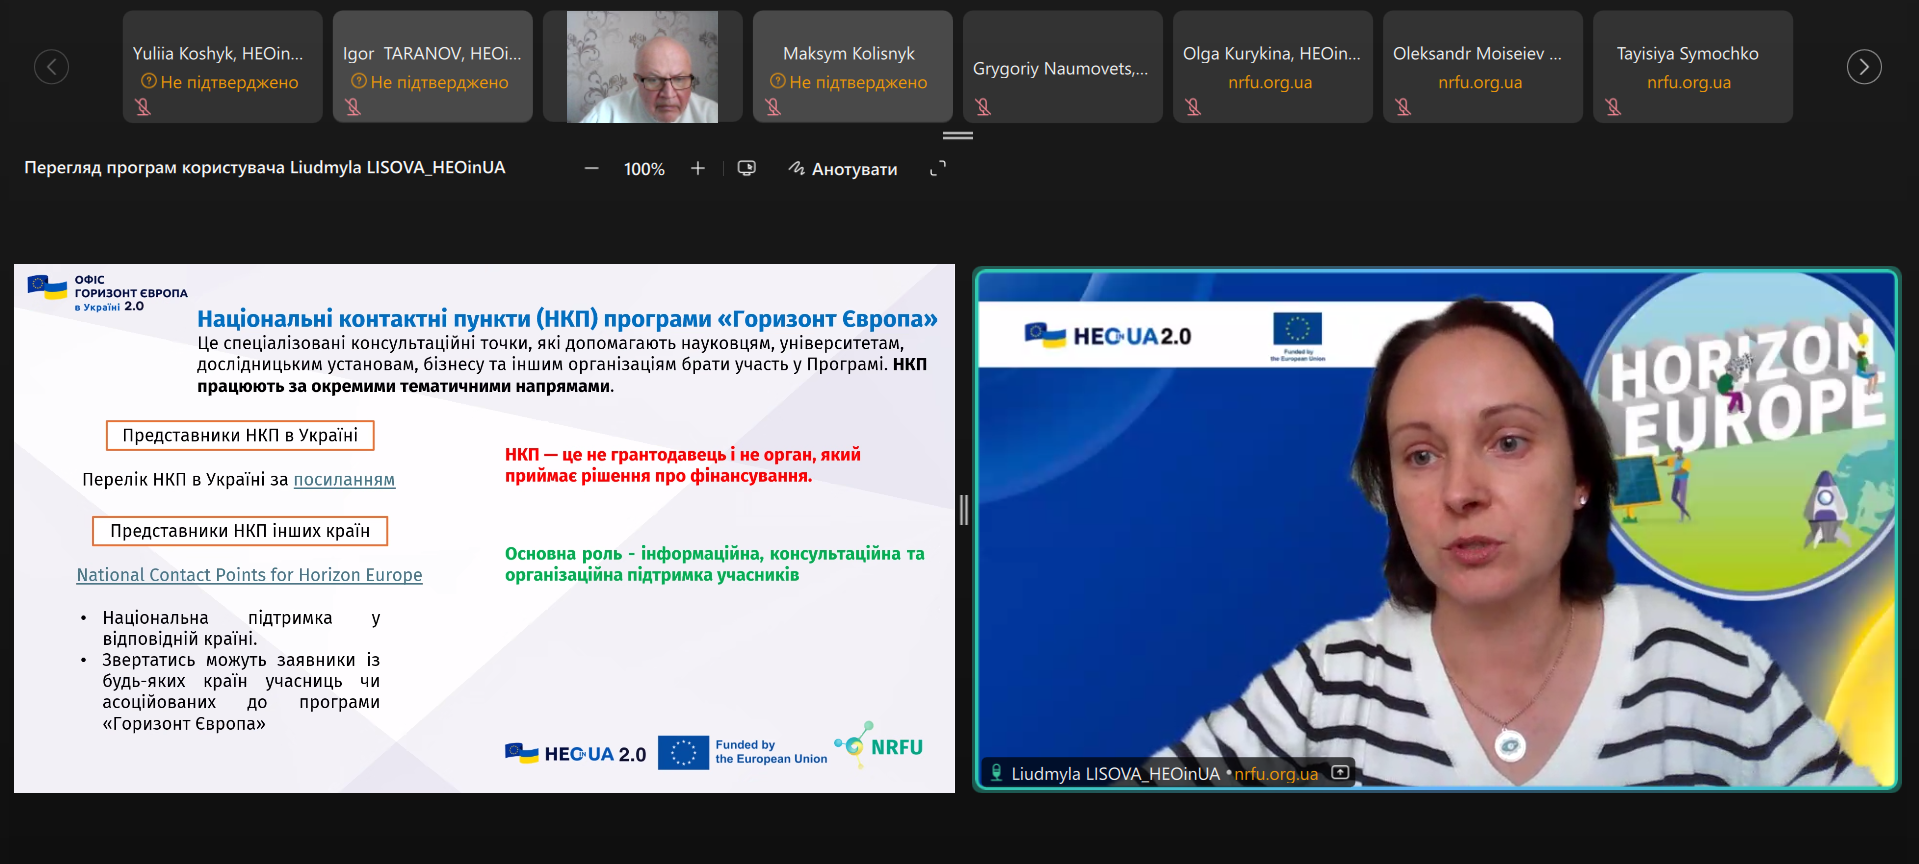1919x864 pixels.
Task: Select the participant tile with live video
Action: 643,67
